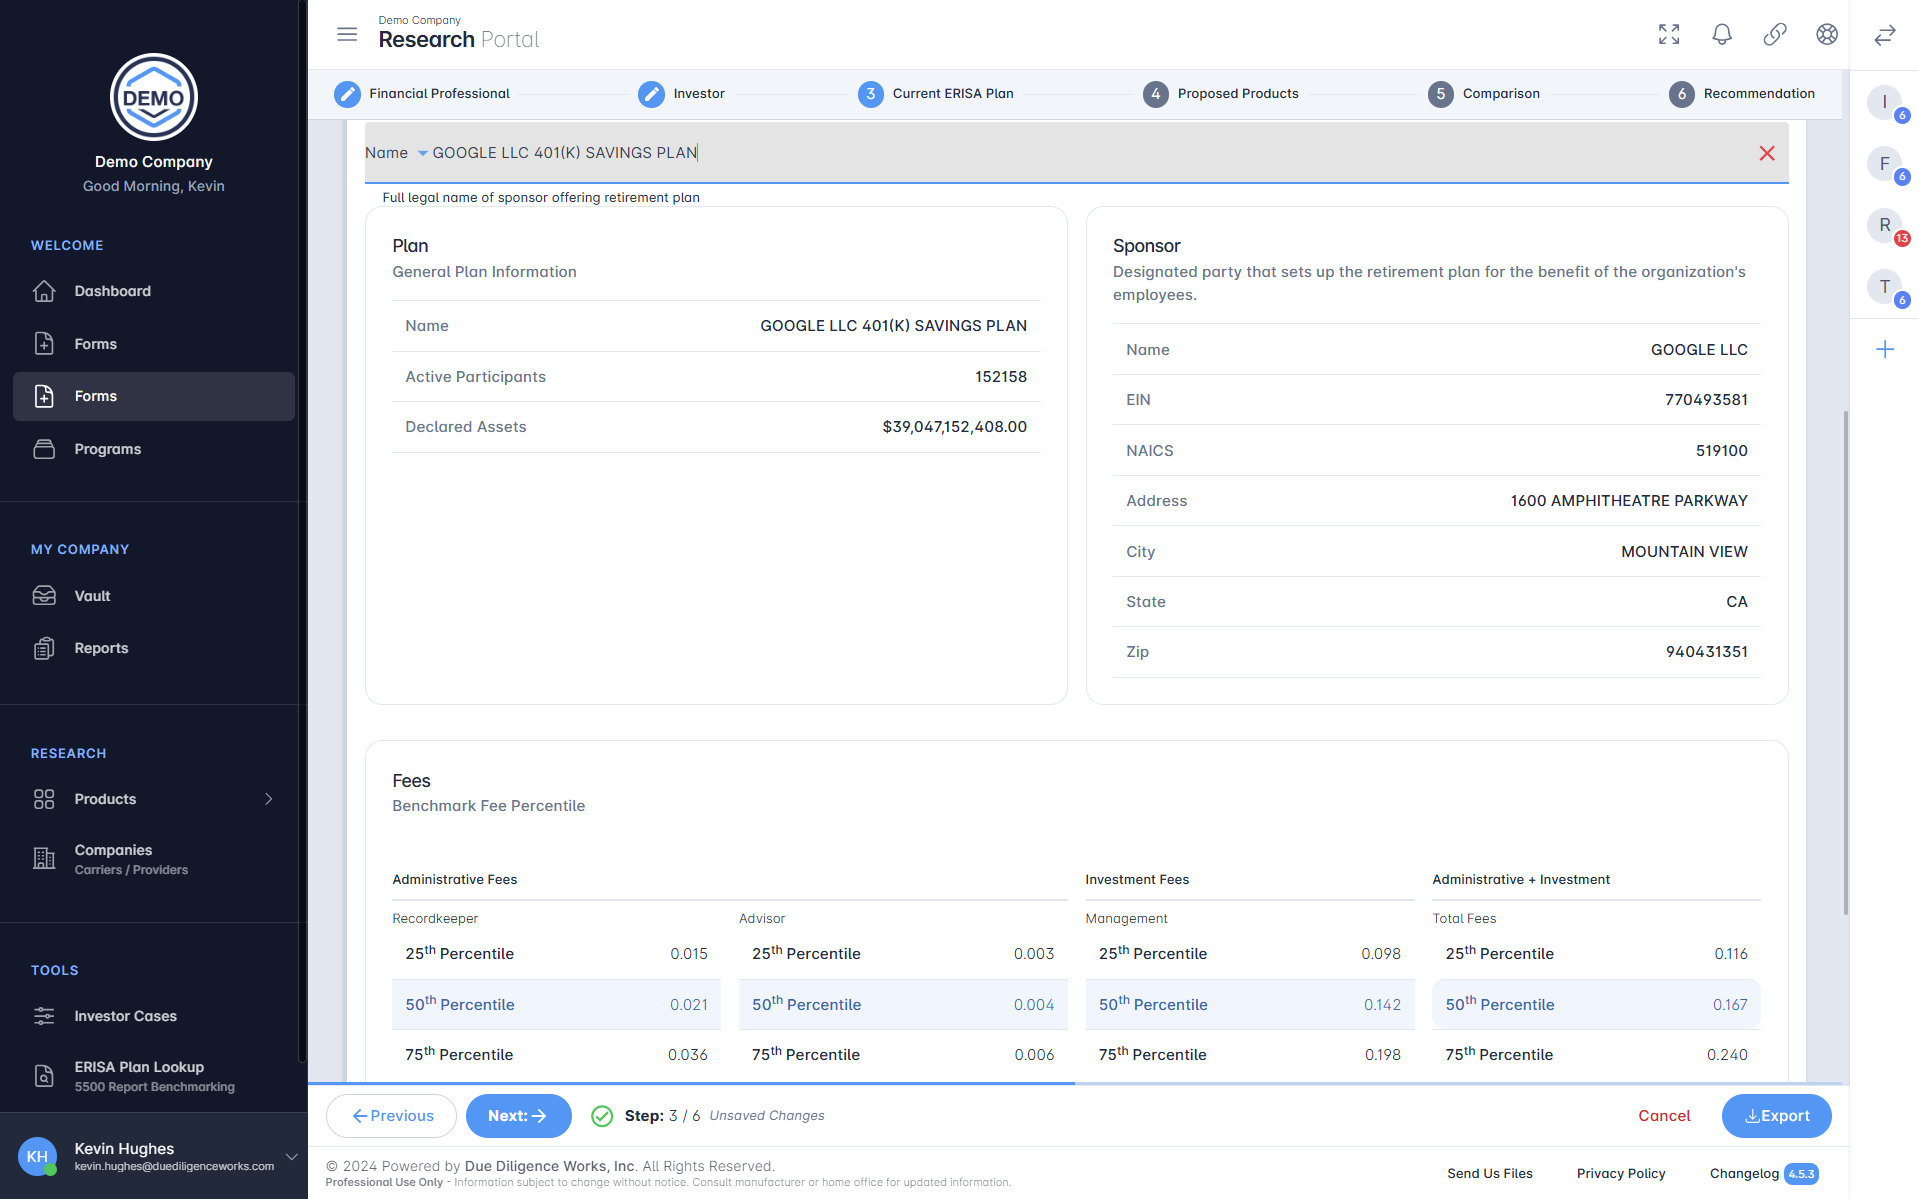Open the 'T' avatar with badge 6
1919x1199 pixels.
pyautogui.click(x=1885, y=287)
